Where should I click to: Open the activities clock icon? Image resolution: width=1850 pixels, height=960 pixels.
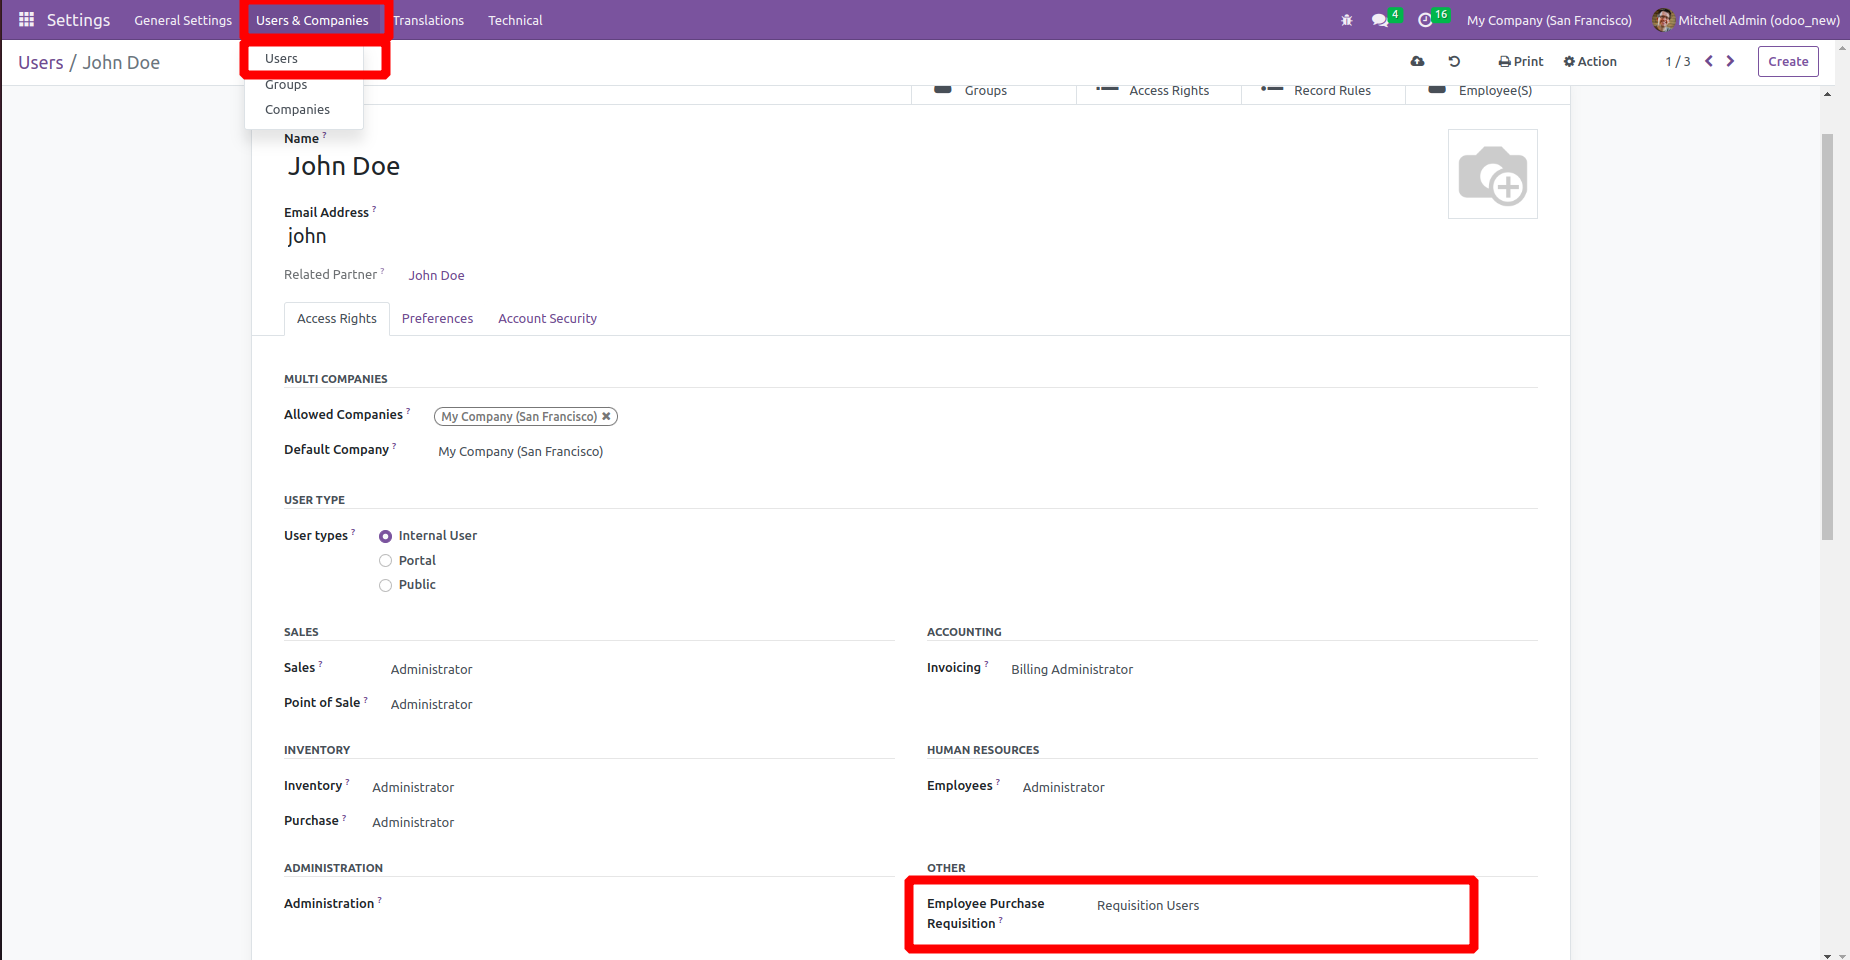pos(1426,20)
